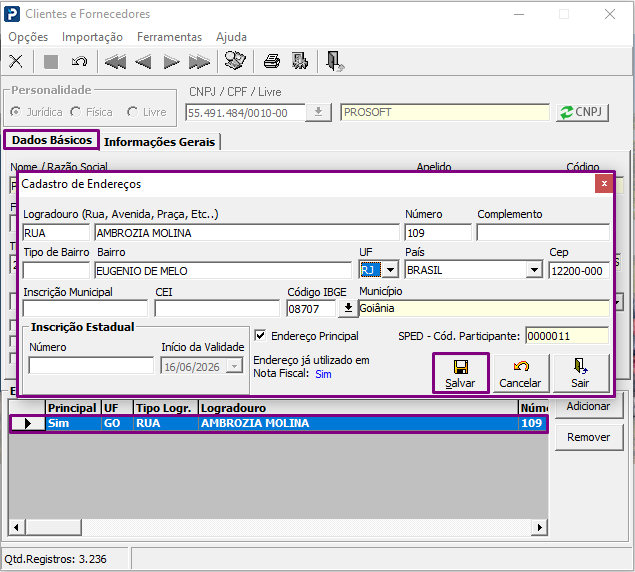Go to first record with double-left arrow
The width and height of the screenshot is (635, 572).
115,62
